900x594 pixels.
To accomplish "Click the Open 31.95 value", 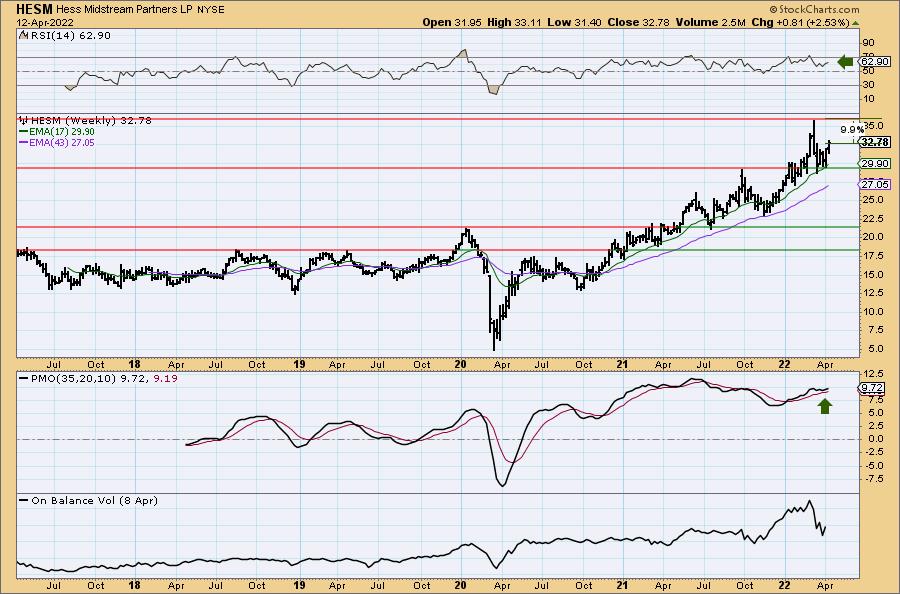I will click(452, 22).
